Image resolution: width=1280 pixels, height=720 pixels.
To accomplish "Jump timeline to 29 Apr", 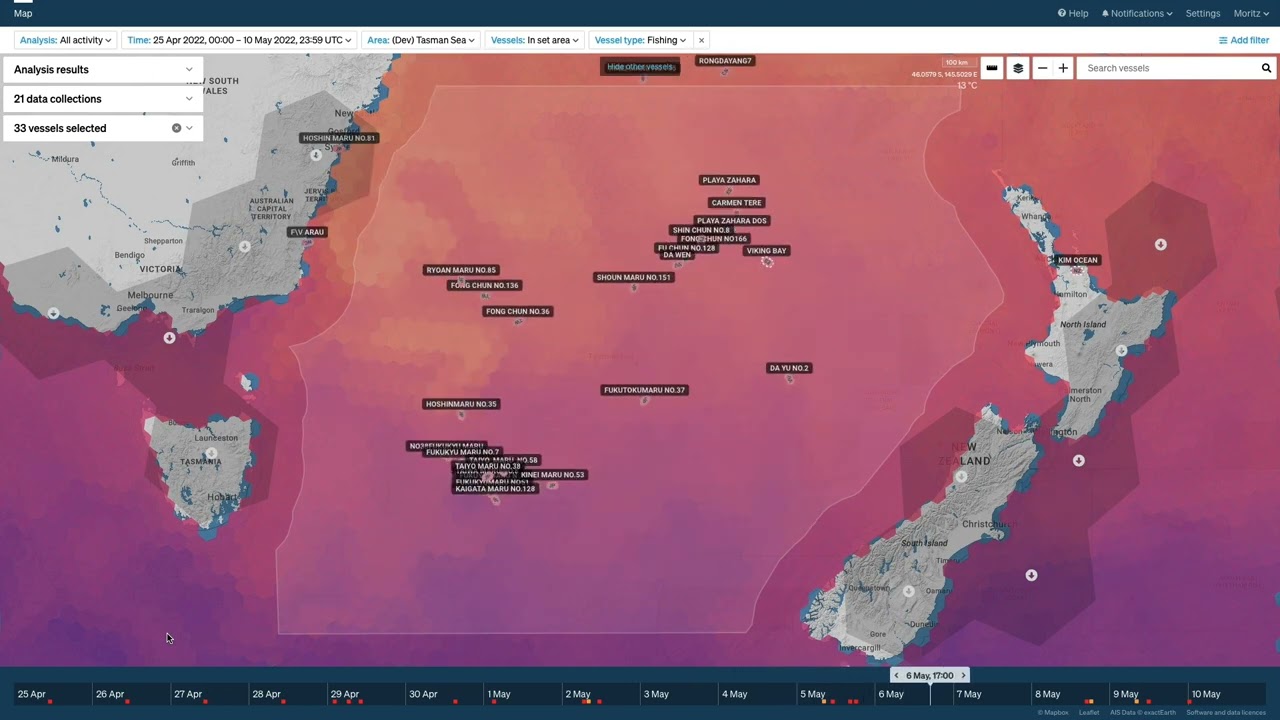I will 344,694.
